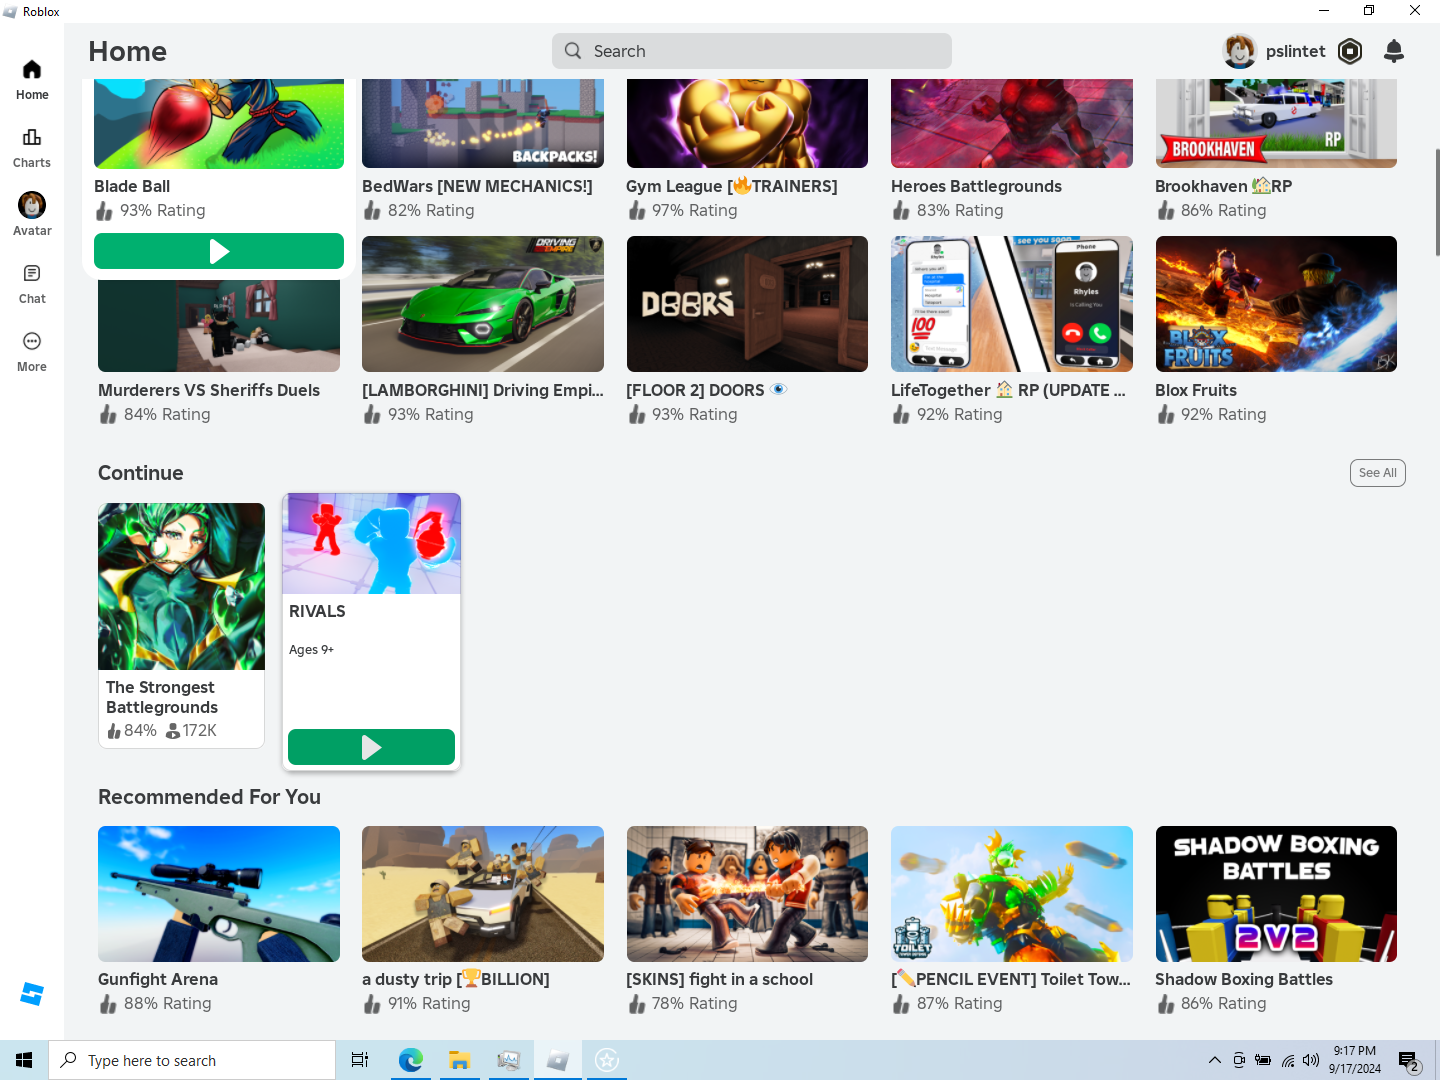The image size is (1440, 1080).
Task: Open the Blade Ball thumbnail
Action: [219, 123]
